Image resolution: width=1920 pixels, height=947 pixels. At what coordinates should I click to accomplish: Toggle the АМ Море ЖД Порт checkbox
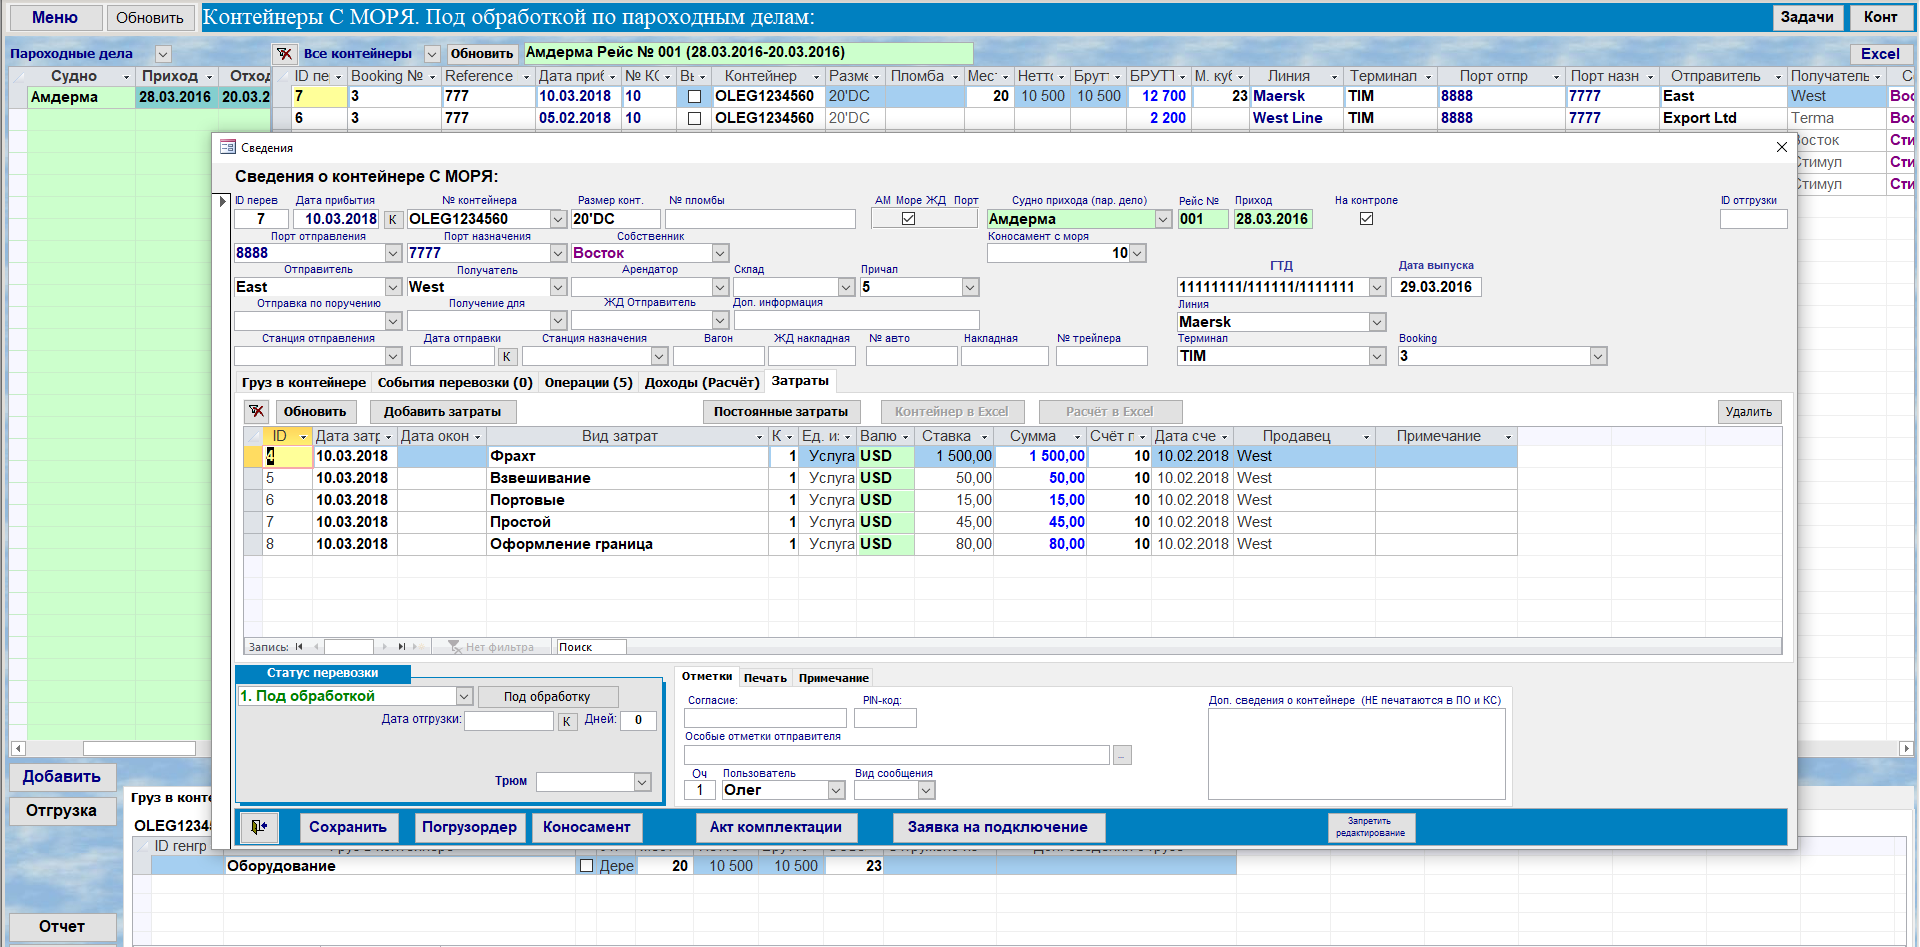tap(908, 219)
